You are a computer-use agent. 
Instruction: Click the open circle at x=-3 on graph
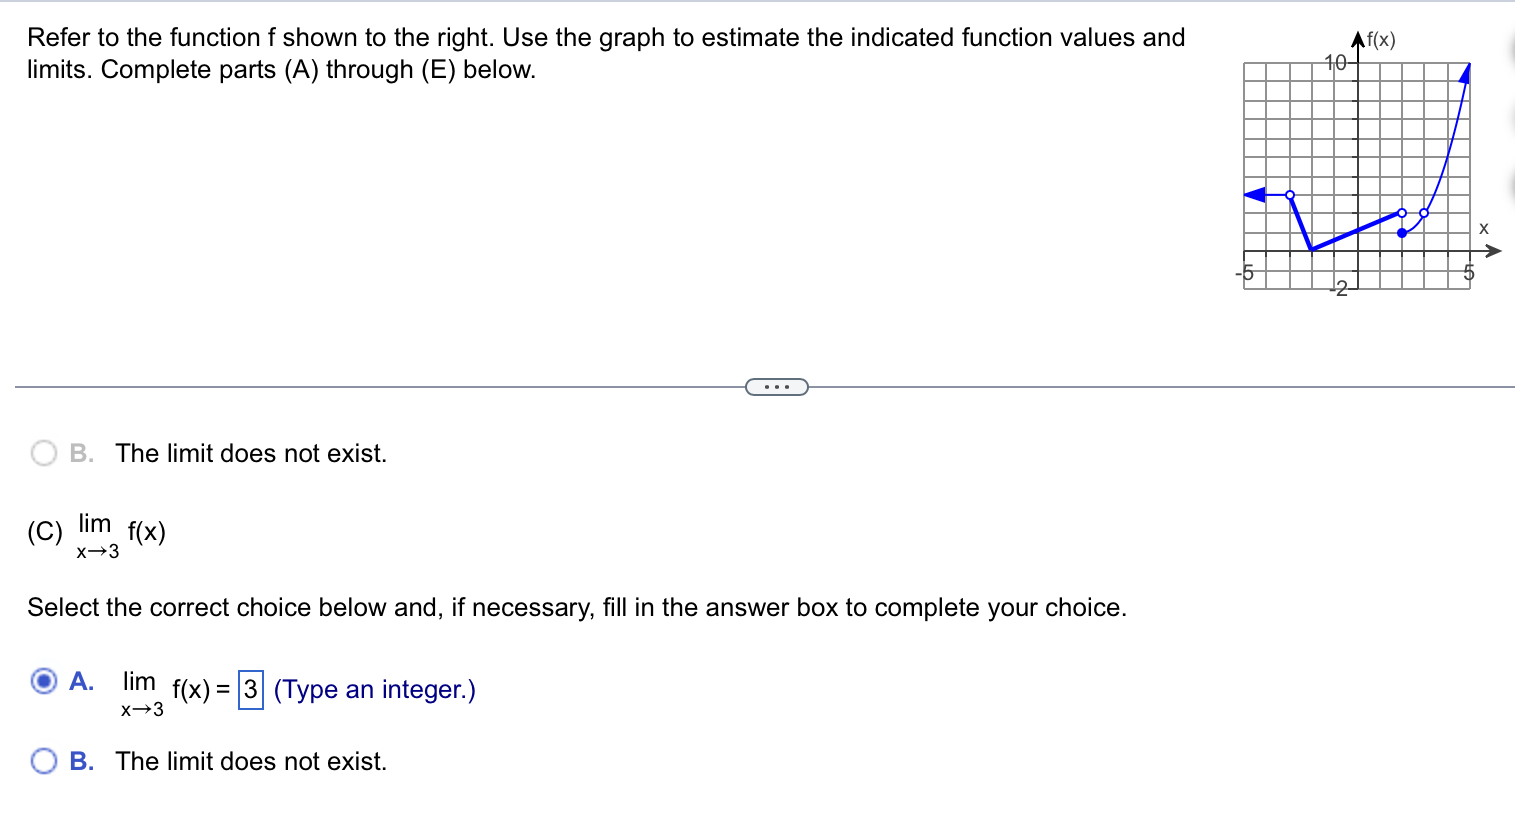[1290, 195]
